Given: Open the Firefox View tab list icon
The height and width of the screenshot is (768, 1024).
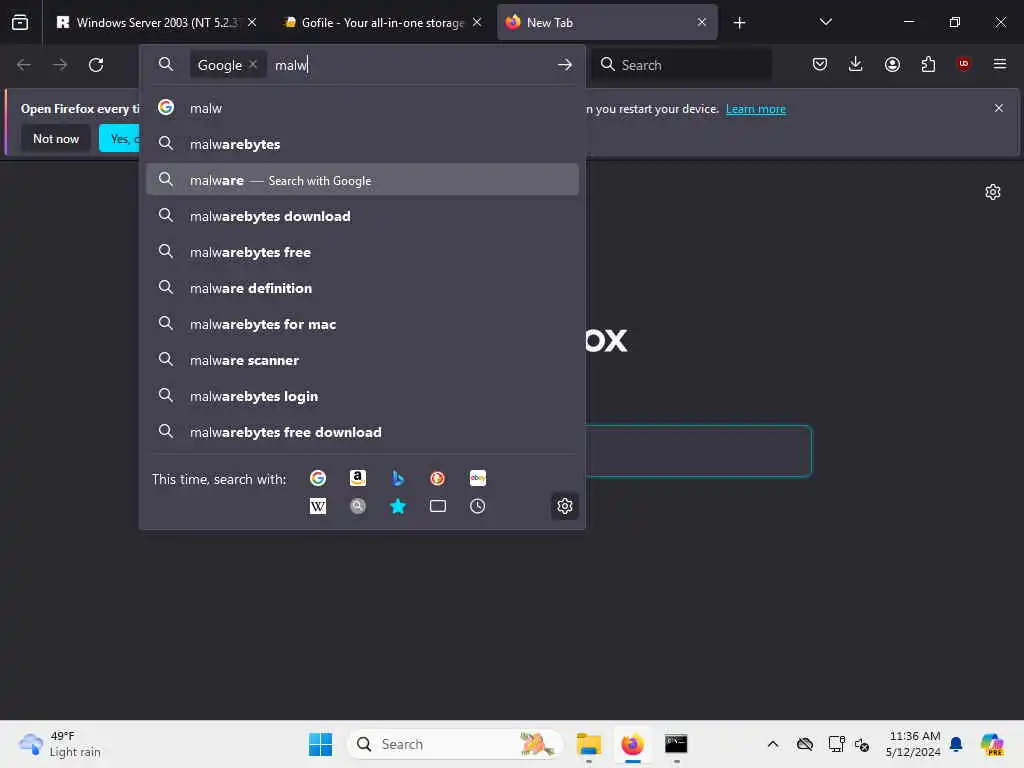Looking at the screenshot, I should coord(20,22).
